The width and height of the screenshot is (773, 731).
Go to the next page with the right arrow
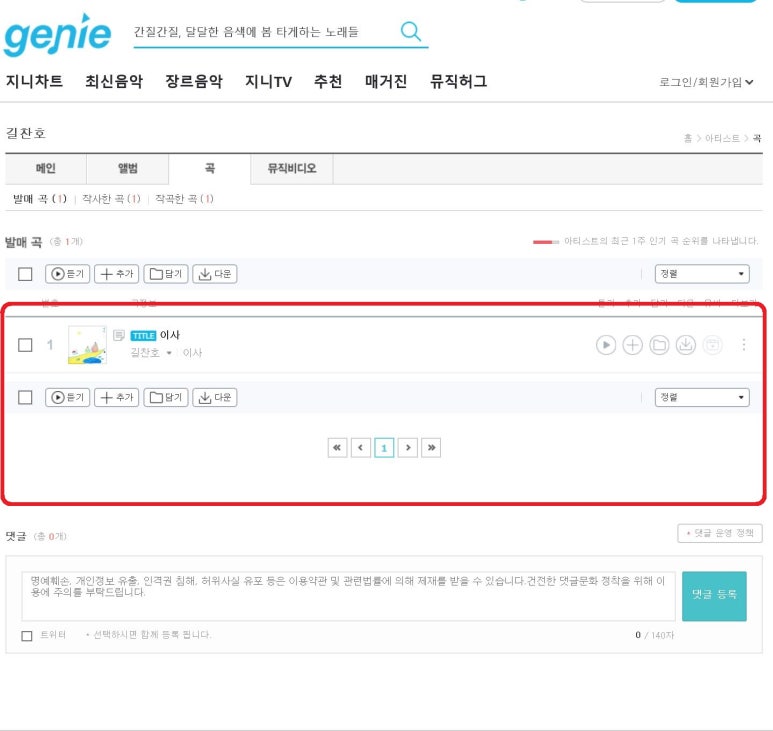[x=408, y=448]
